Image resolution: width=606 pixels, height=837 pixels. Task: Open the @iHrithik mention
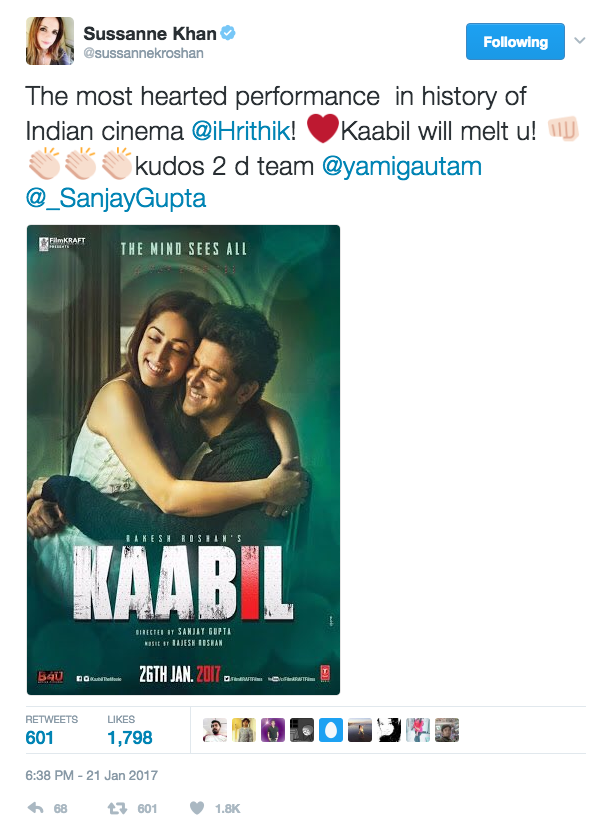pos(241,131)
